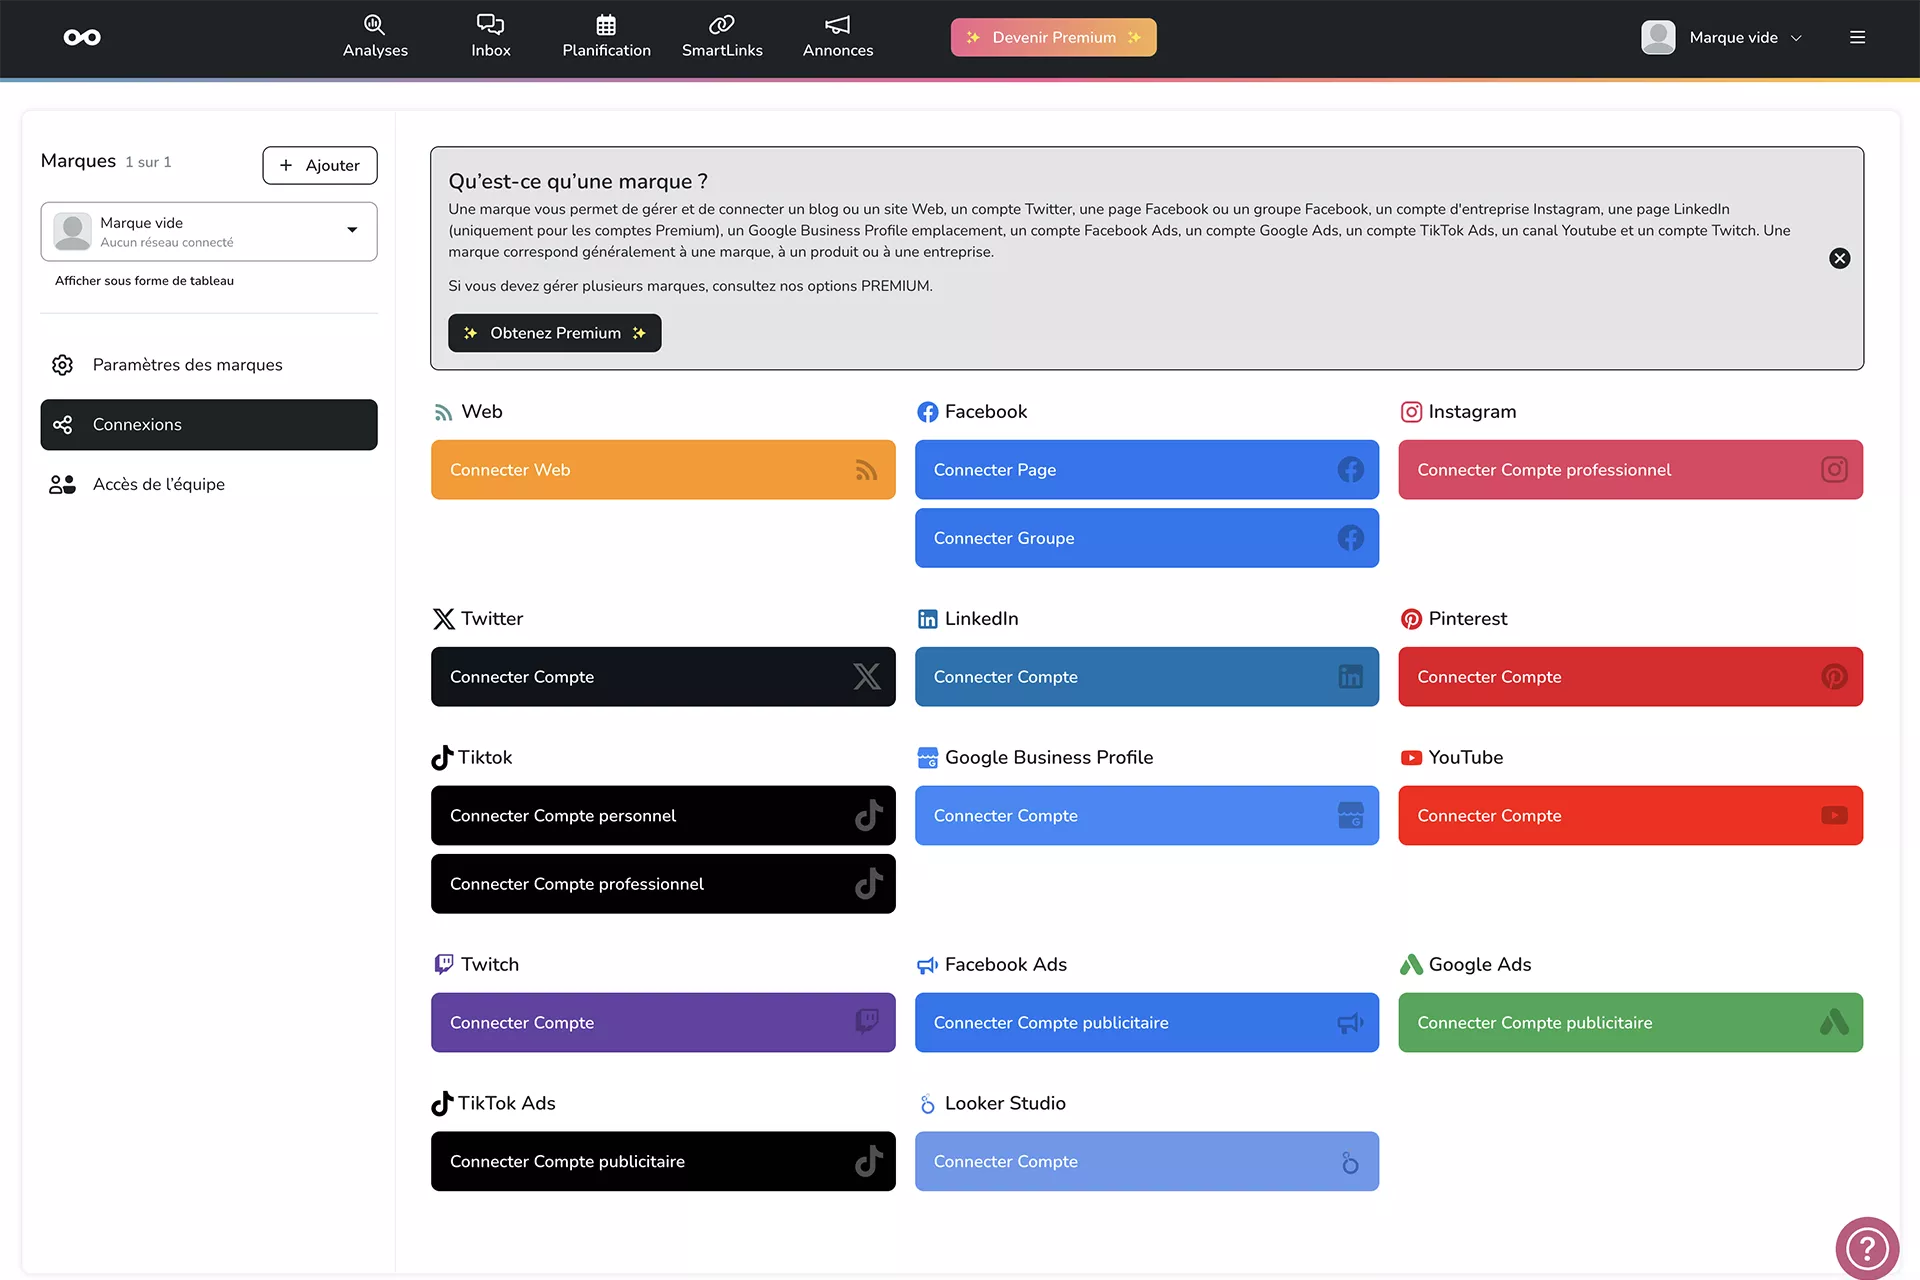Open the Analyses section
Viewport: 1920px width, 1280px height.
375,37
